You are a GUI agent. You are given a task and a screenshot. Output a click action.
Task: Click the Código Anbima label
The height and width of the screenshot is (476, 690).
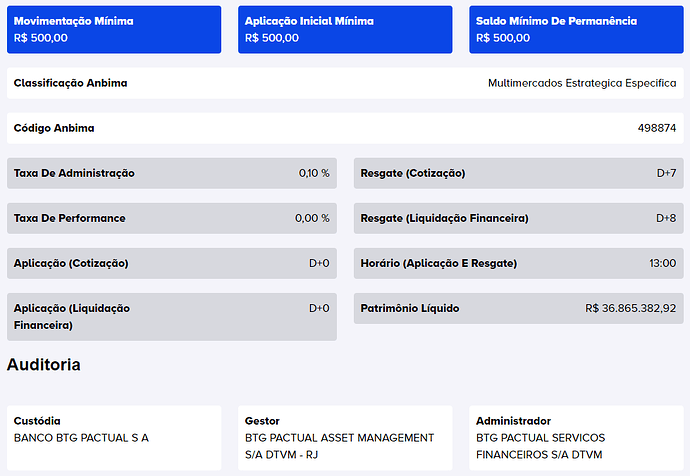click(x=54, y=128)
